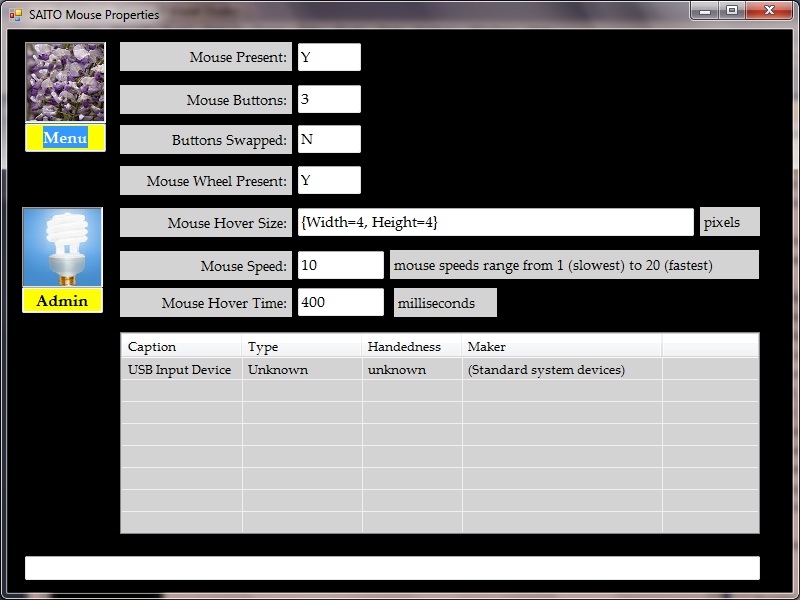800x600 pixels.
Task: Click the Mouse Hover Size field
Action: pos(495,222)
